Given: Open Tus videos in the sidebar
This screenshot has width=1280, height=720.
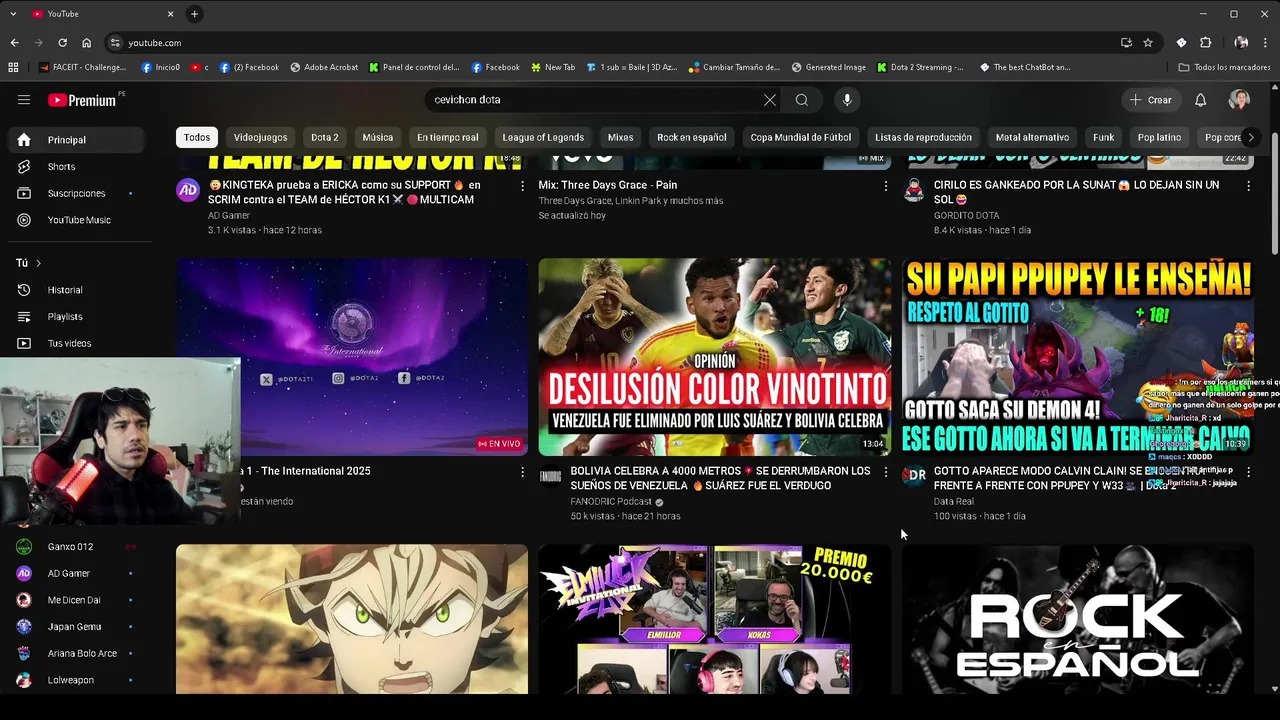Looking at the screenshot, I should [x=76, y=343].
